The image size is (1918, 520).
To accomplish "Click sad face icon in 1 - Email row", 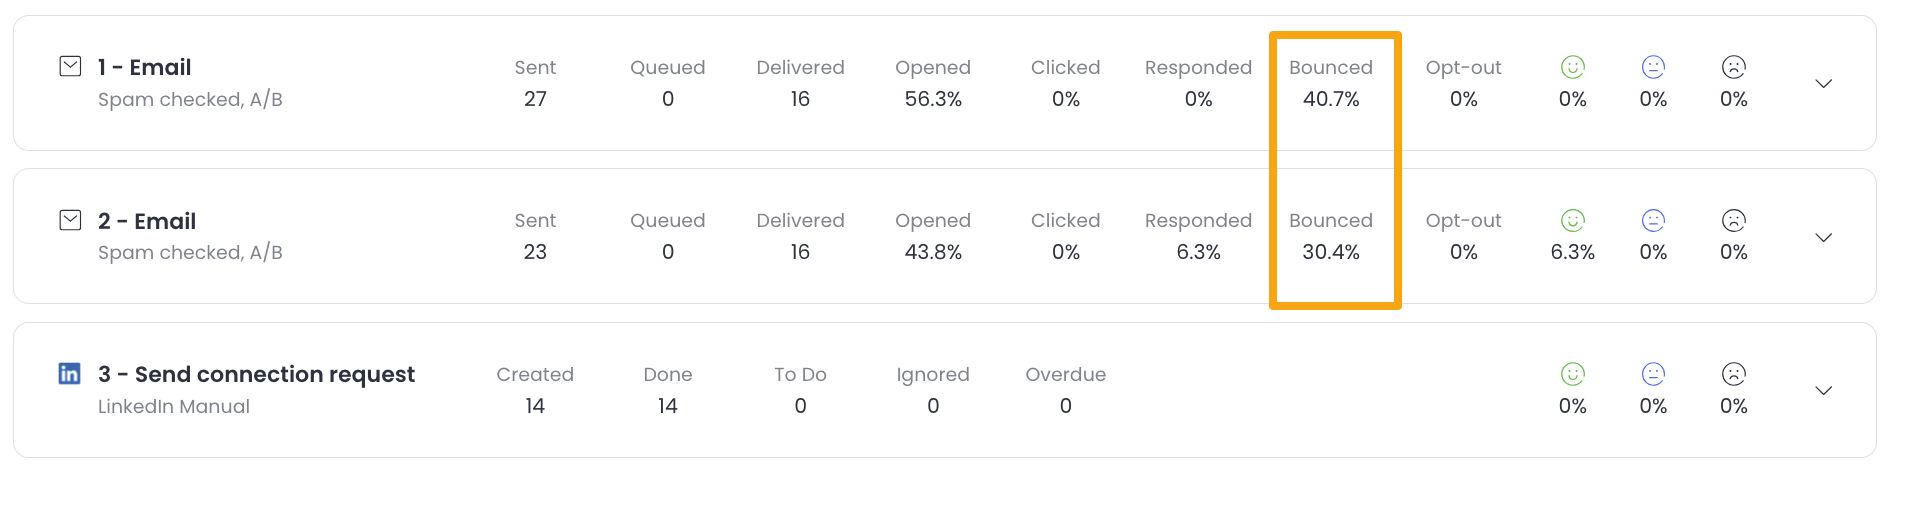I will pos(1733,67).
